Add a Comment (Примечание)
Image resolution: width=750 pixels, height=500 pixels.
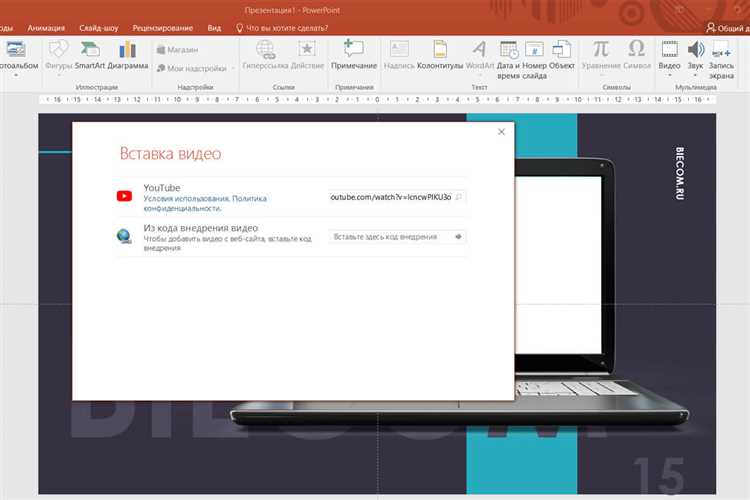coord(353,55)
